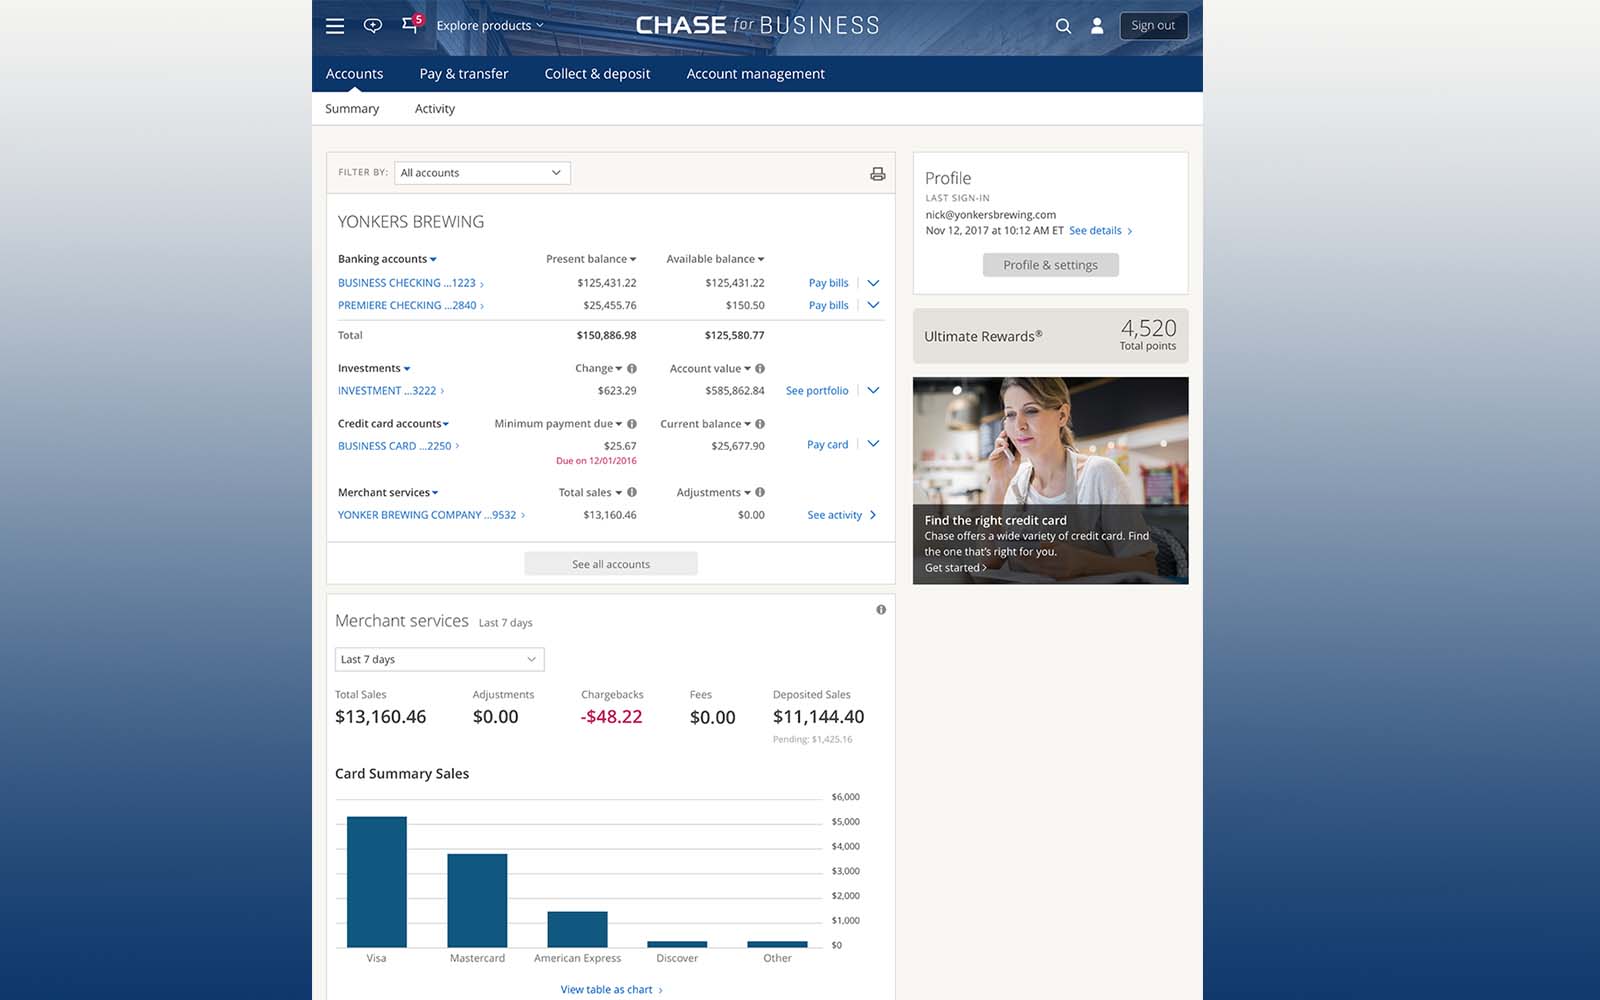Open the Find the right credit card ad

[1050, 481]
